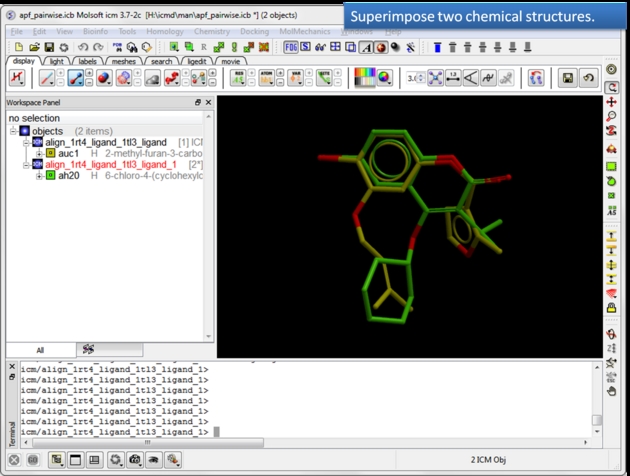Select the All tab in Workspace Panel

pos(40,350)
